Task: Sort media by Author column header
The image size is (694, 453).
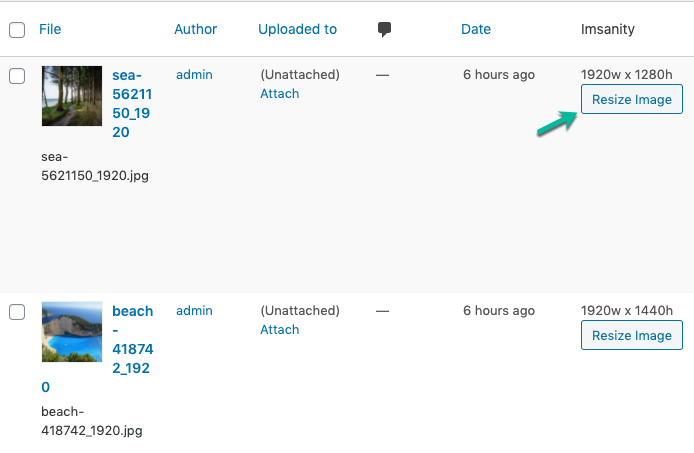Action: (195, 29)
